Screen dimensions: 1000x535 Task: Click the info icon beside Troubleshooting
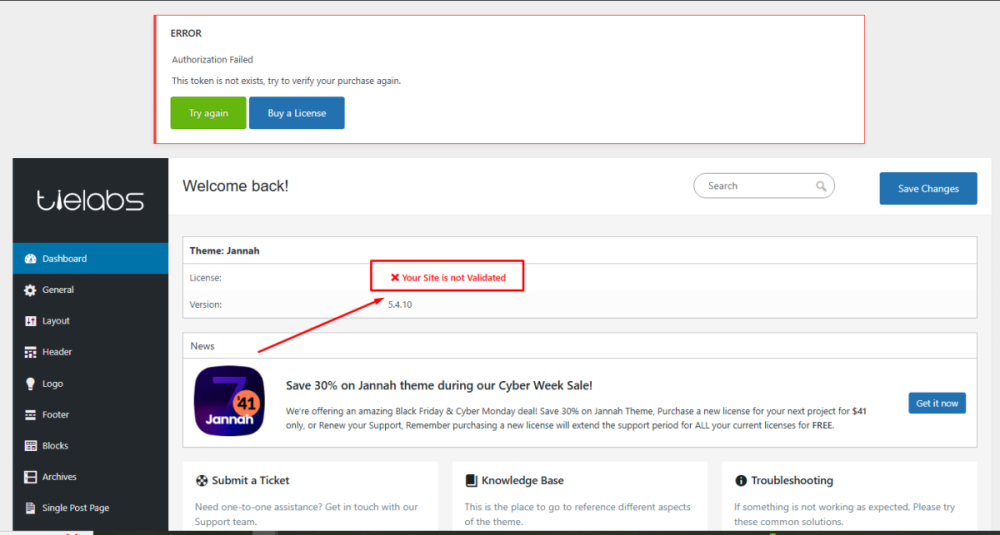[740, 480]
